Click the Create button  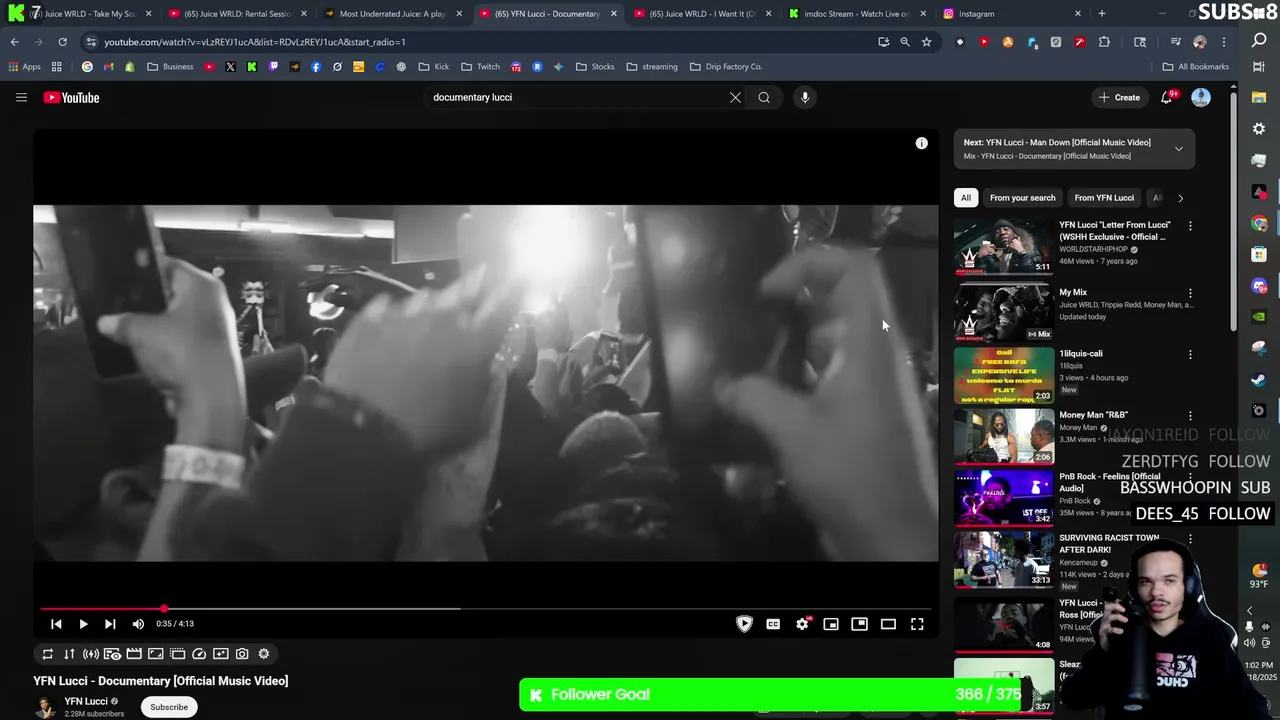pyautogui.click(x=1119, y=97)
